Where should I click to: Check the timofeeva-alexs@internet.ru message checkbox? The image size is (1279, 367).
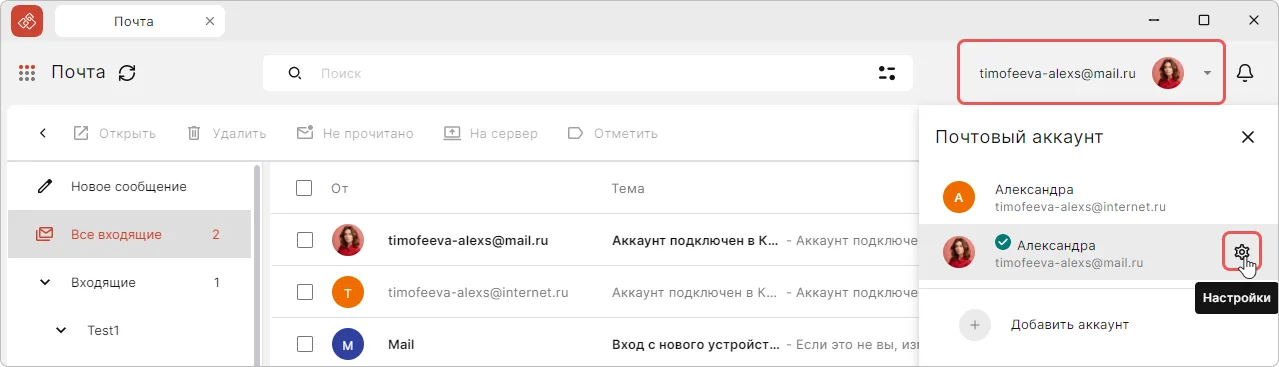coord(305,292)
